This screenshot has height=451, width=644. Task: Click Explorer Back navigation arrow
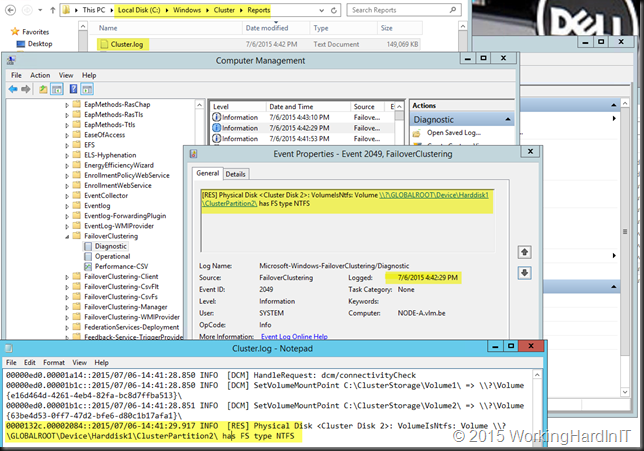point(10,10)
